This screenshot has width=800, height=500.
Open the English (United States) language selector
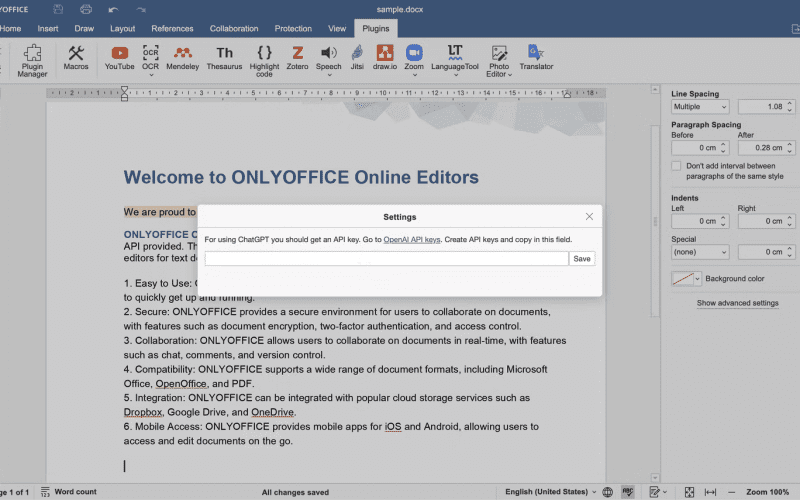pos(551,492)
